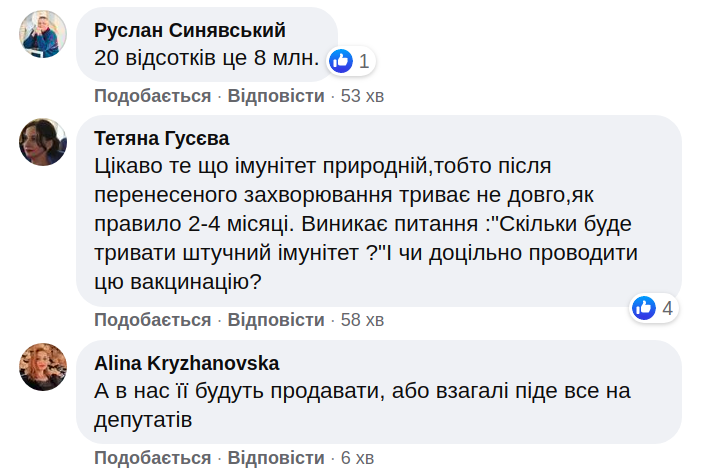Click the like reaction icon on Руслан's comment
Screen dimensions: 706x474
coord(341,61)
